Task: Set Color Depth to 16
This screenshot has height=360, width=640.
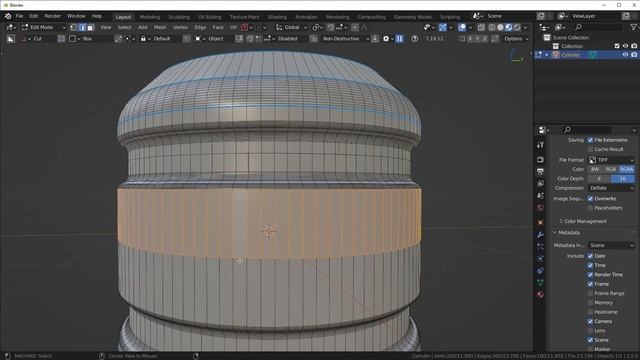Action: click(623, 179)
